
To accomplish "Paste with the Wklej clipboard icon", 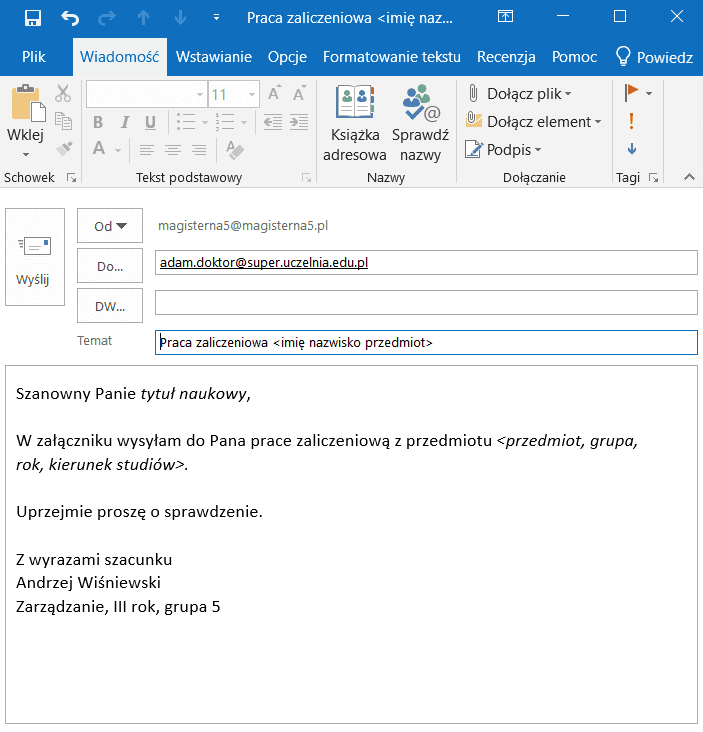I will point(28,103).
